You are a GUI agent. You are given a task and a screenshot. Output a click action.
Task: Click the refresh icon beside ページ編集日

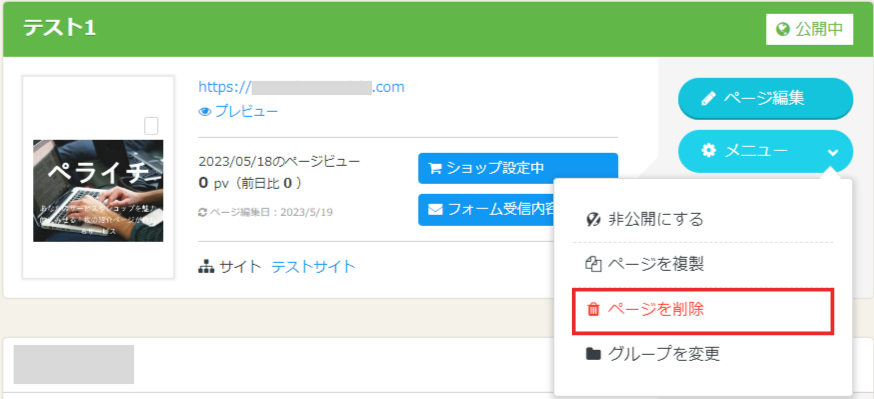[x=203, y=212]
